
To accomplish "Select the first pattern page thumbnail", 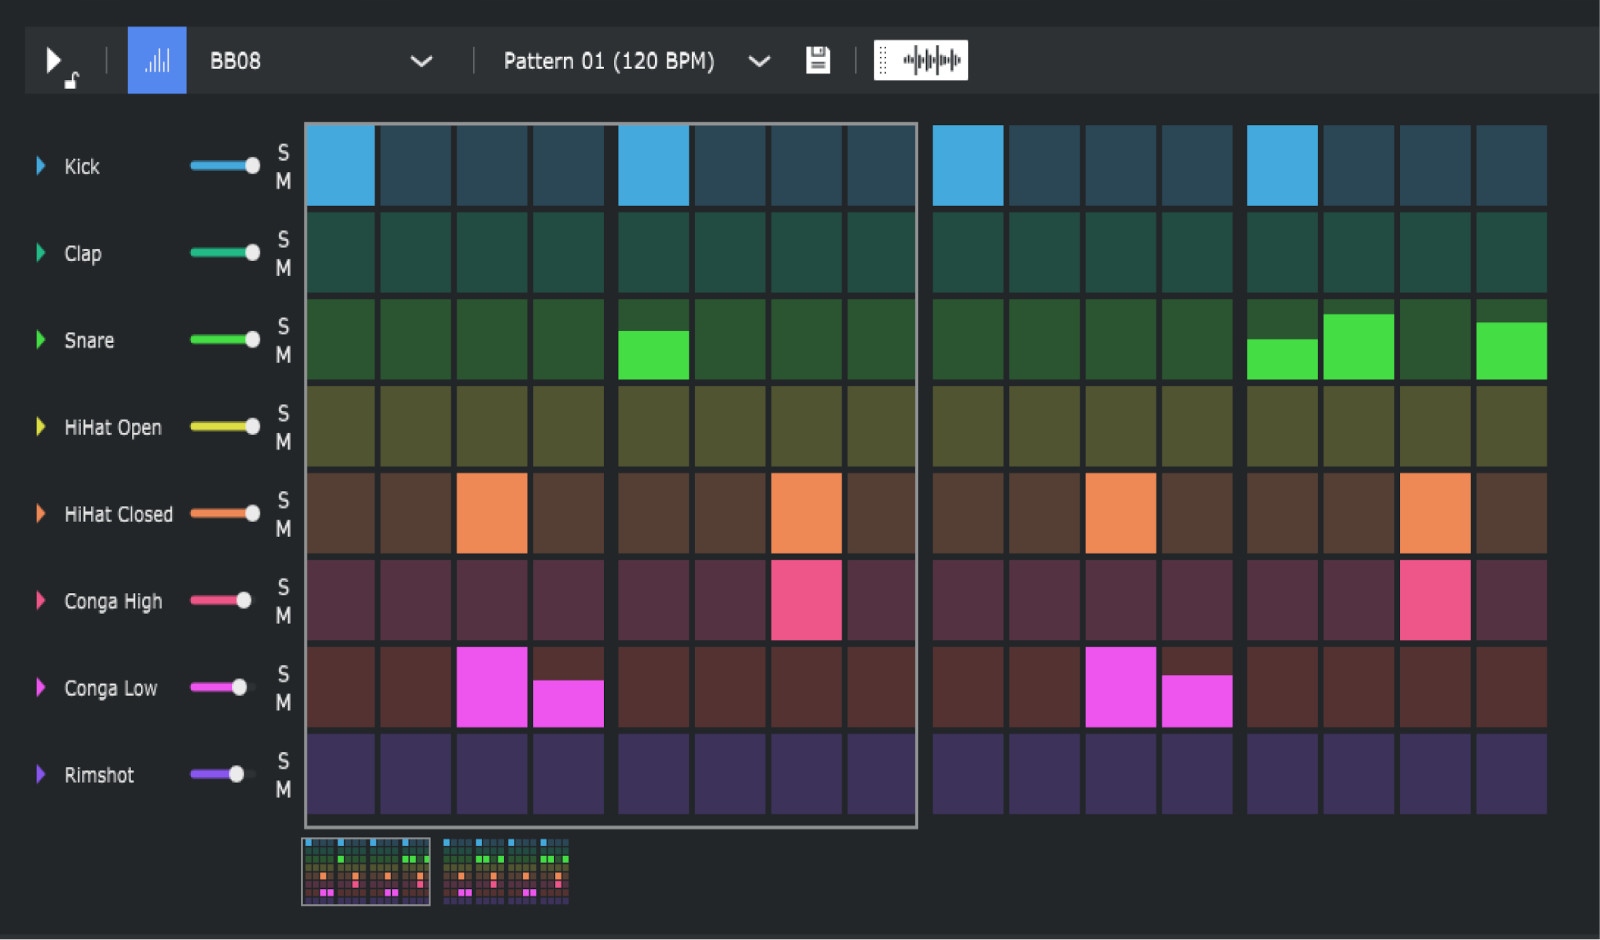I will [x=366, y=871].
